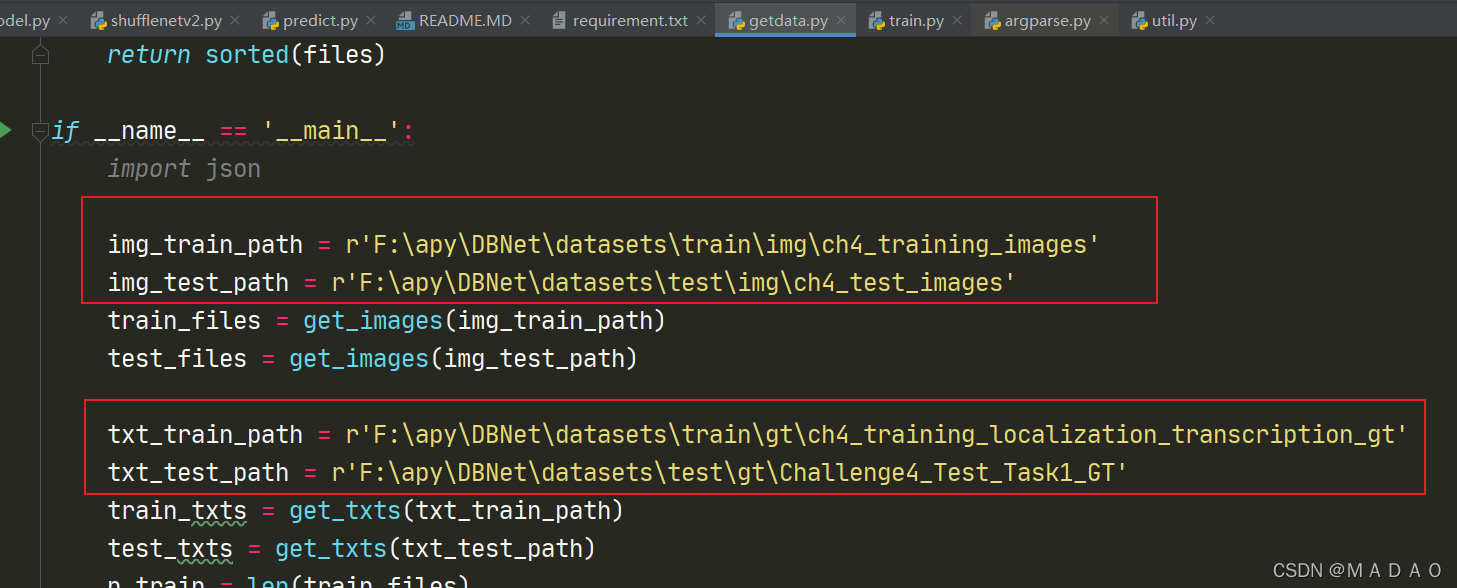This screenshot has width=1457, height=588.
Task: Click the text file icon on requirement.txt tab
Action: tap(560, 18)
